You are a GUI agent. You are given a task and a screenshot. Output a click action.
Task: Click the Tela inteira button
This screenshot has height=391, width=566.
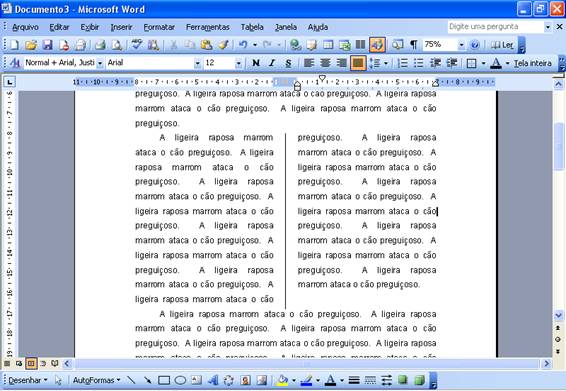point(533,63)
